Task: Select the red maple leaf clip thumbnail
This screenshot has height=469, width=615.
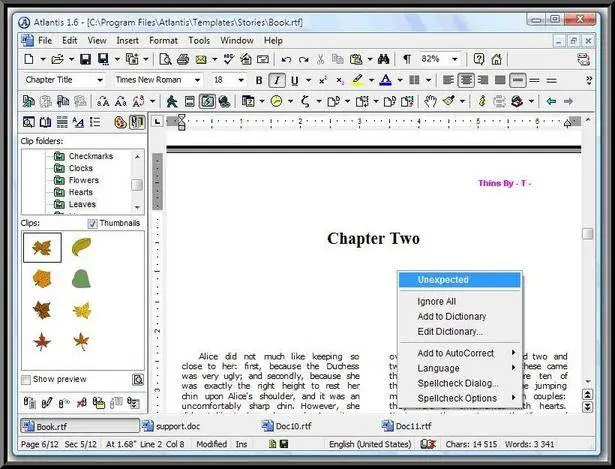Action: pos(42,342)
